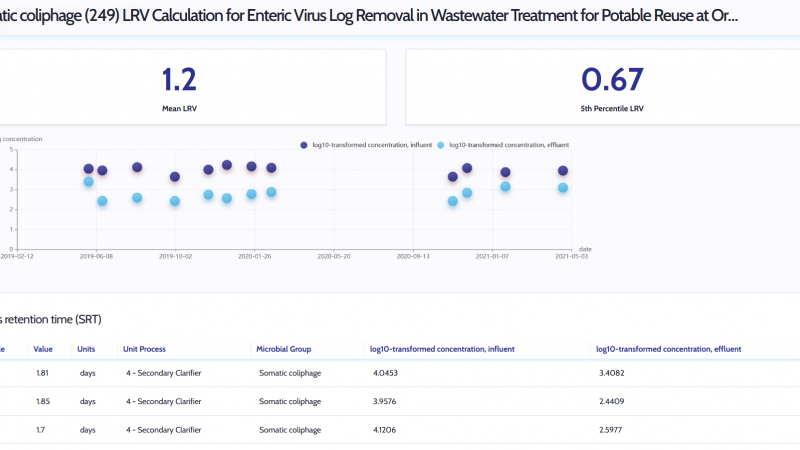
Task: Select the 4.1206 influent cell
Action: pyautogui.click(x=384, y=430)
